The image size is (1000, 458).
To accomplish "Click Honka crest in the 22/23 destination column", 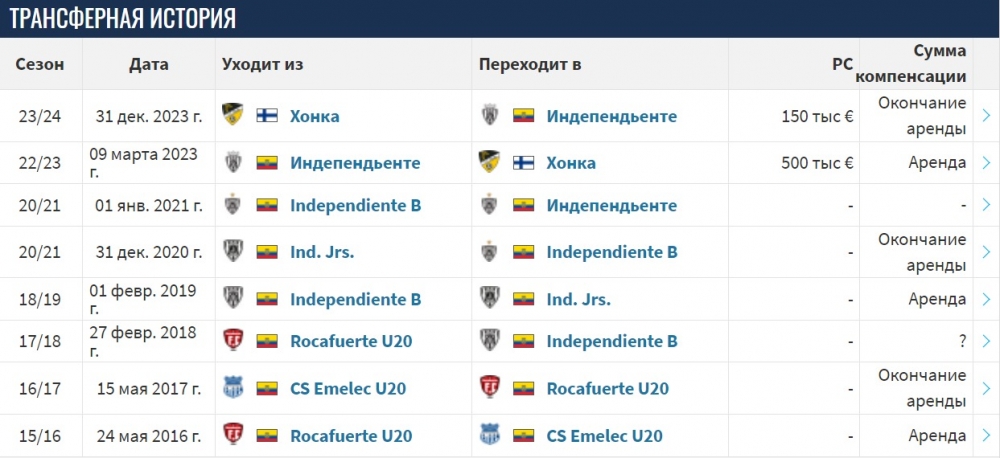I will pyautogui.click(x=489, y=162).
